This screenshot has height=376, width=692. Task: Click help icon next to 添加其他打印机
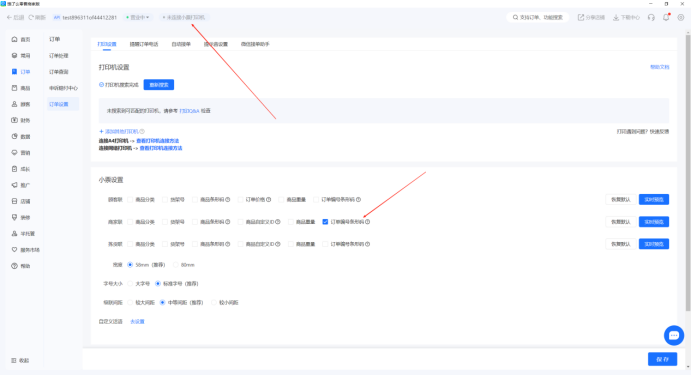pyautogui.click(x=142, y=132)
